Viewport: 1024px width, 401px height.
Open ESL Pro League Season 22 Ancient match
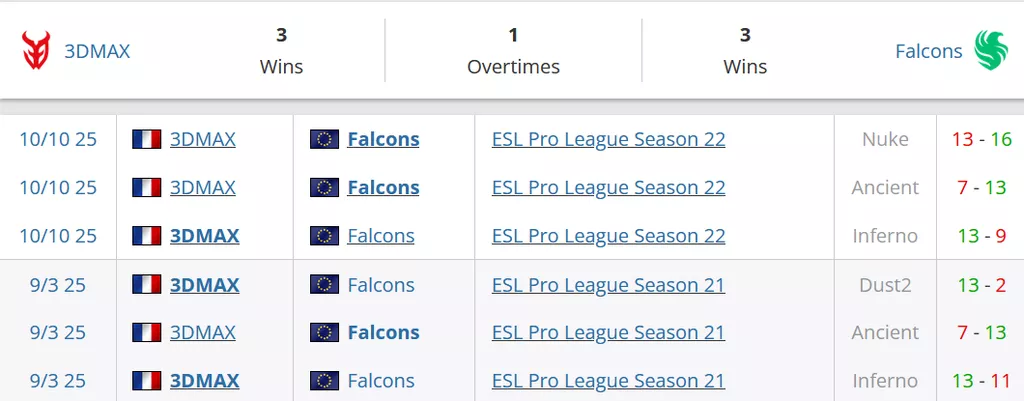click(x=608, y=187)
